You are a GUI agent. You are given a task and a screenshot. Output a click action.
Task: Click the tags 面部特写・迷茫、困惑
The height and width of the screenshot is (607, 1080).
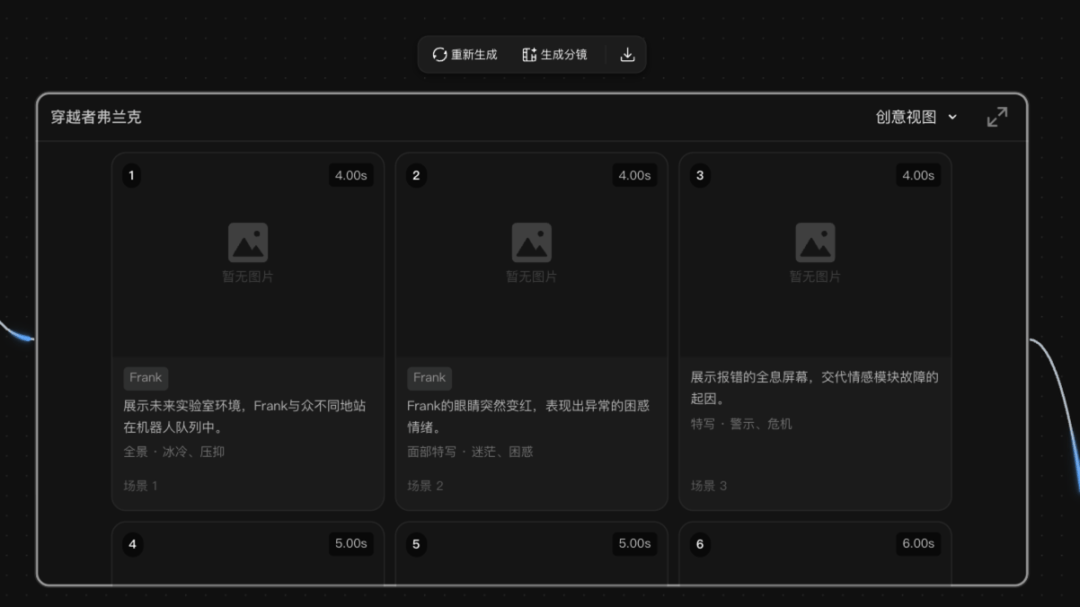470,452
